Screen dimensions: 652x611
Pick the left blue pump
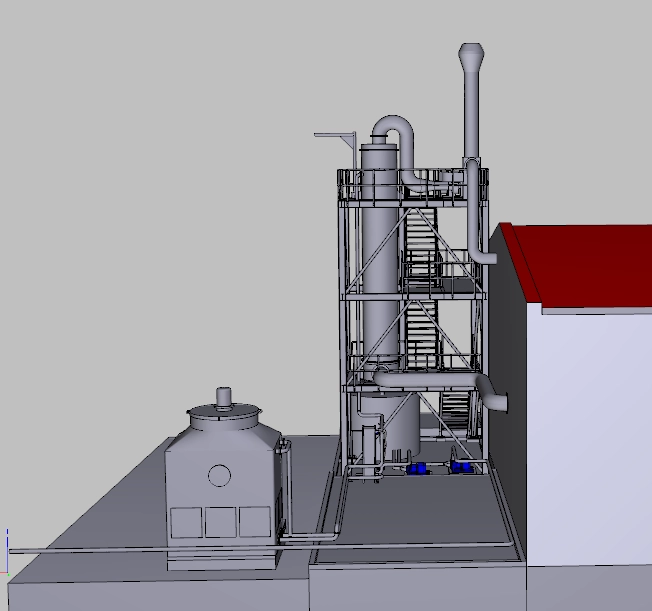point(417,468)
